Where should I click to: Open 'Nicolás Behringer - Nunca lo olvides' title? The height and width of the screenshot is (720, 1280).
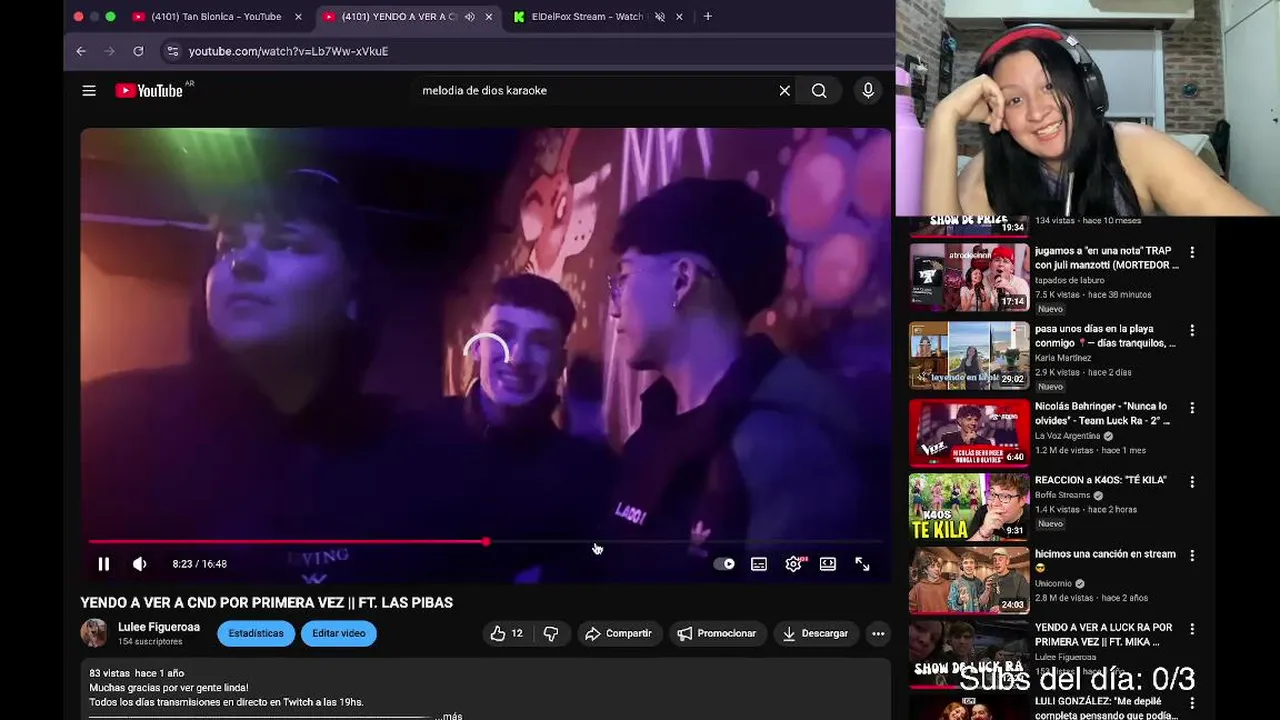[1102, 414]
